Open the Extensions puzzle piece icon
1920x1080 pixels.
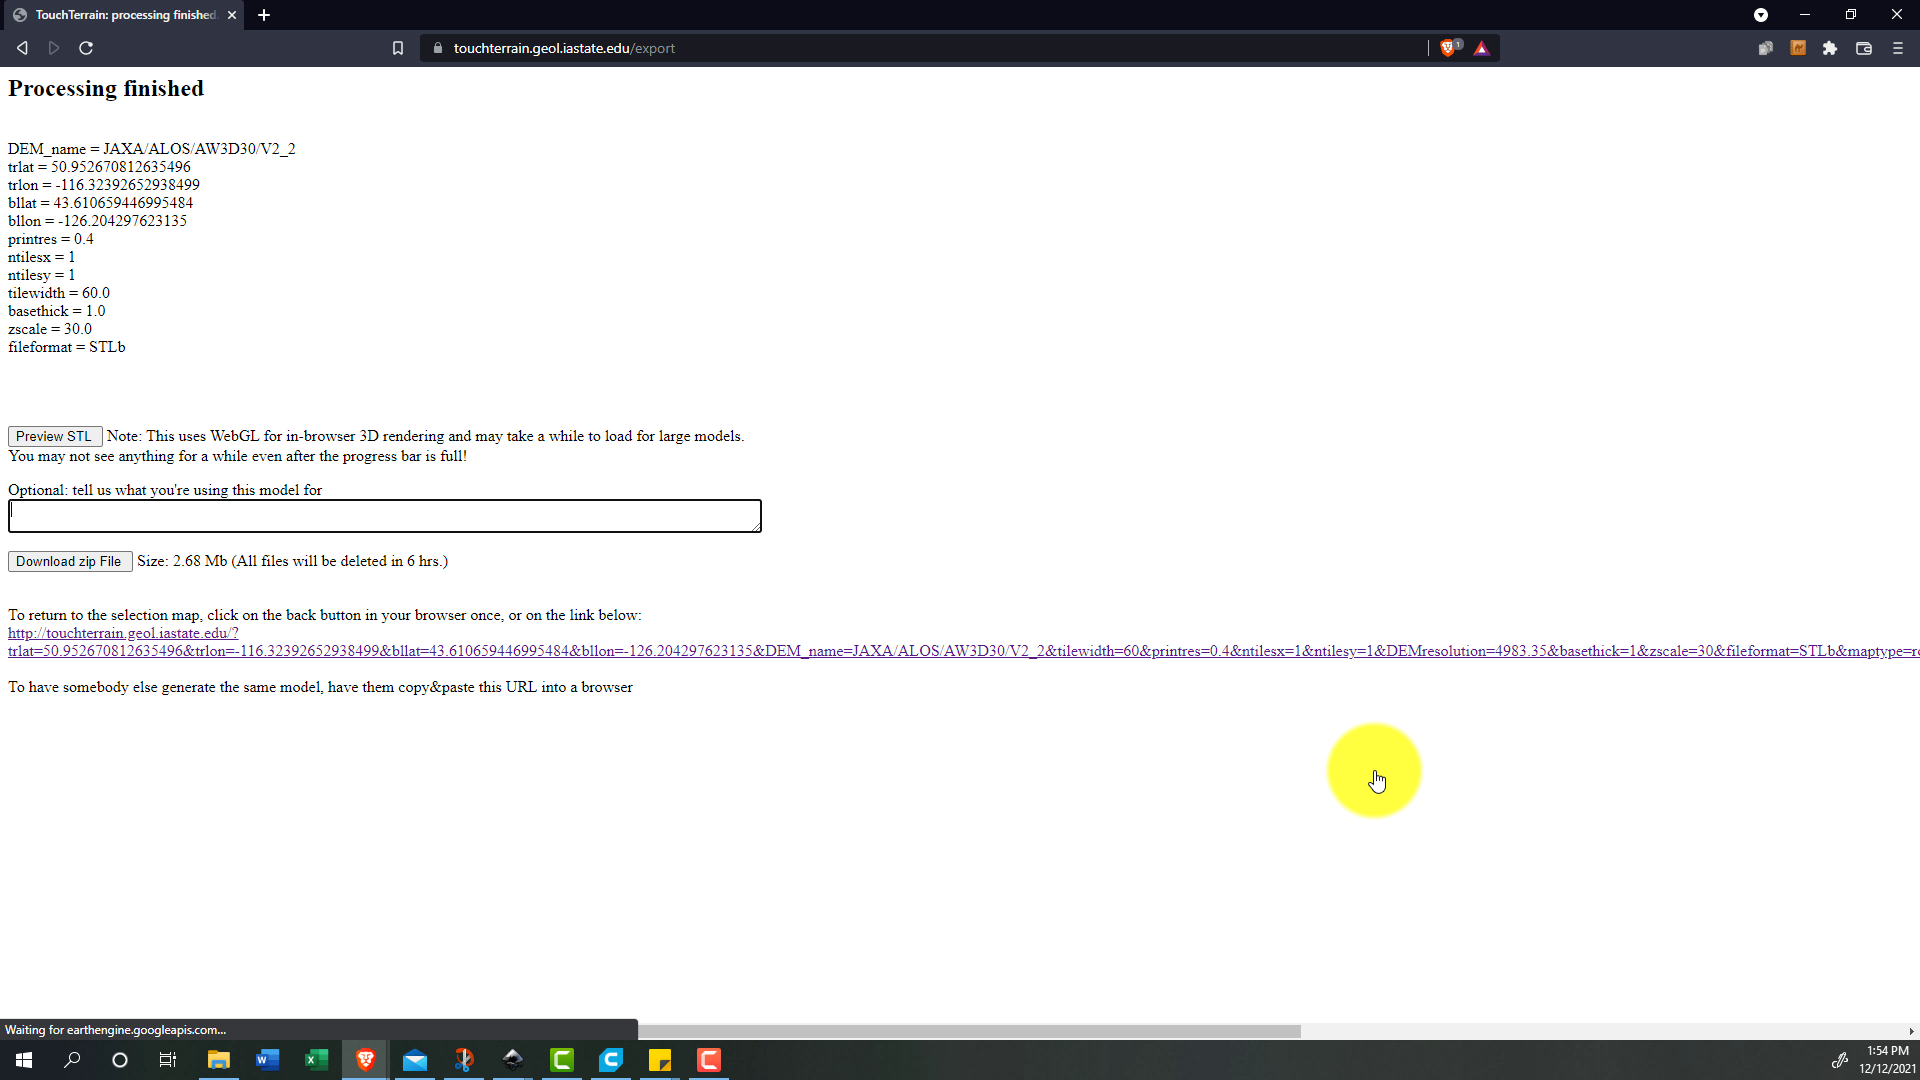pyautogui.click(x=1829, y=48)
